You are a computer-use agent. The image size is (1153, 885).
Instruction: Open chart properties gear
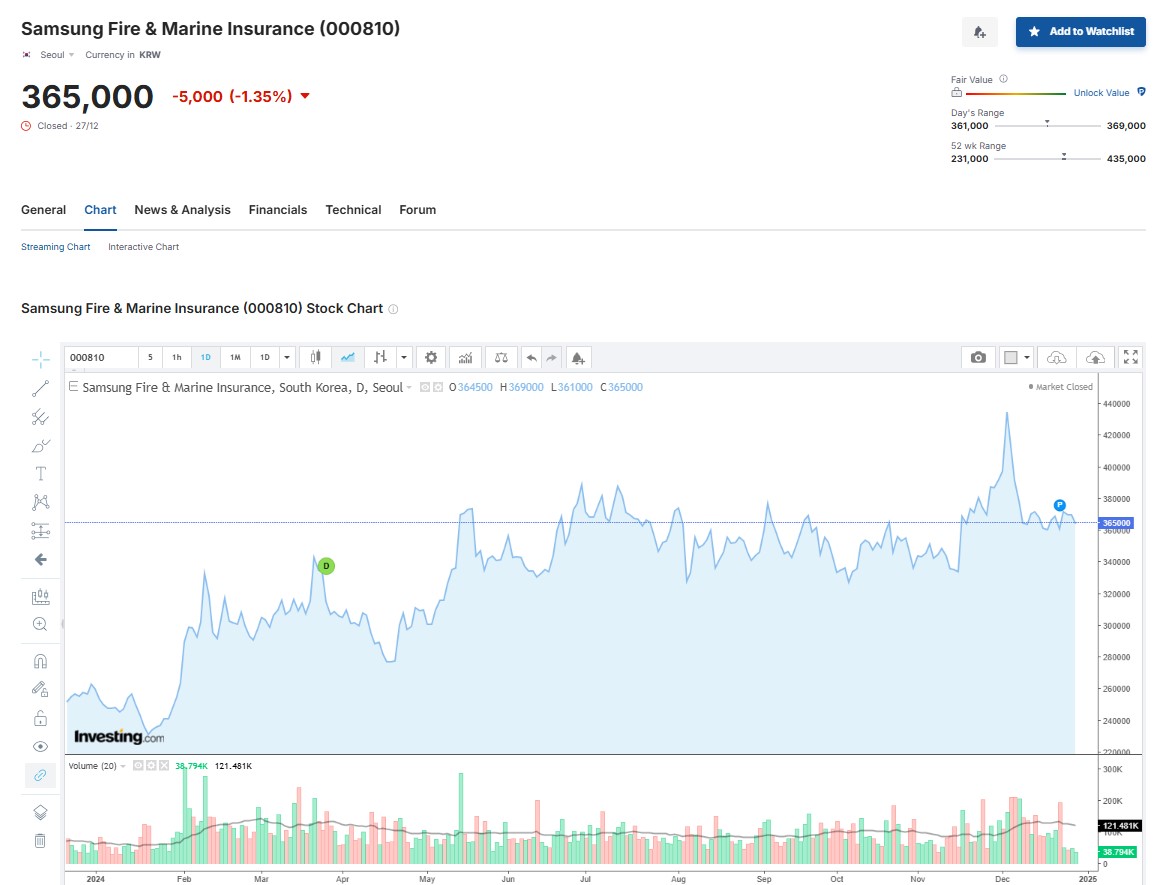pyautogui.click(x=431, y=358)
